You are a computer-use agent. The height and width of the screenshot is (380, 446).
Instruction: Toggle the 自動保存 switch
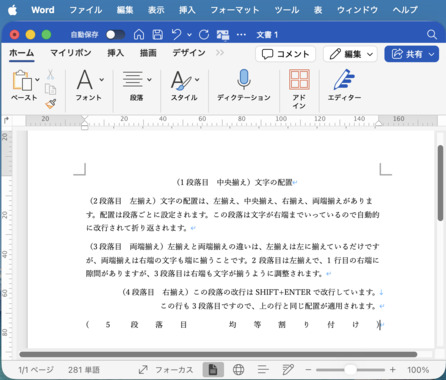tap(115, 34)
